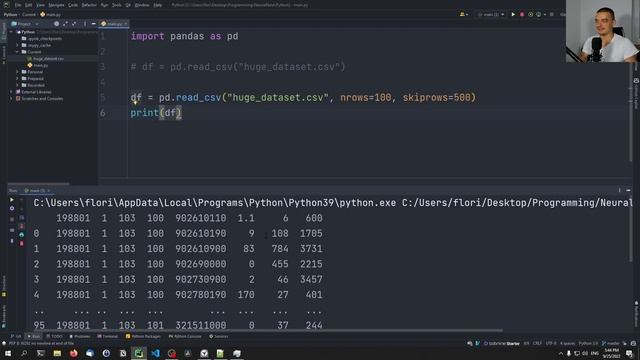640x360 pixels.
Task: Click the taskbar clock showing date and time
Action: 611,353
